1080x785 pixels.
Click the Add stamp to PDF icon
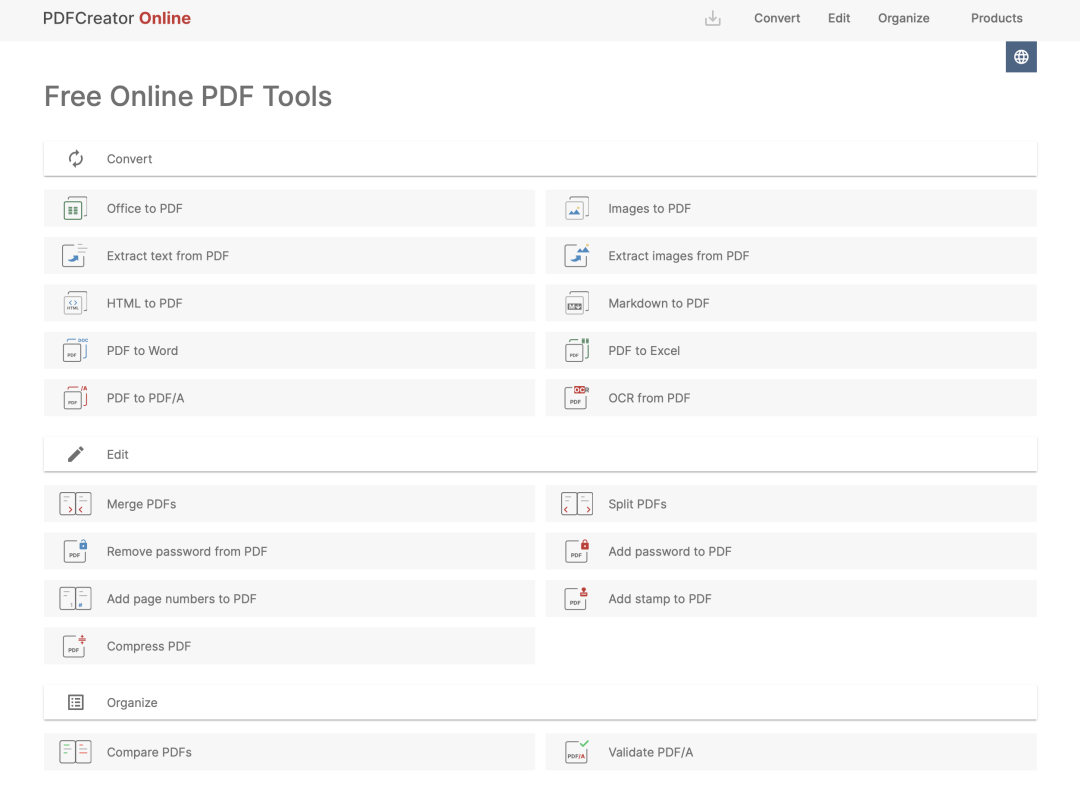[x=576, y=599]
